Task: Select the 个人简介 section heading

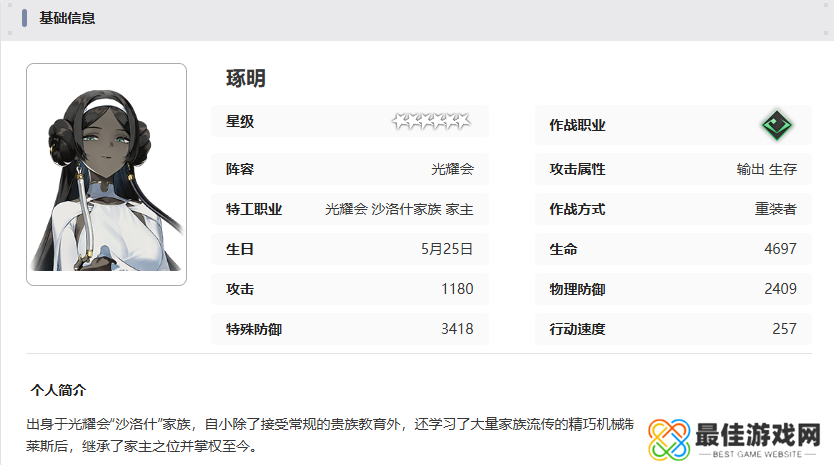Action: click(x=59, y=389)
